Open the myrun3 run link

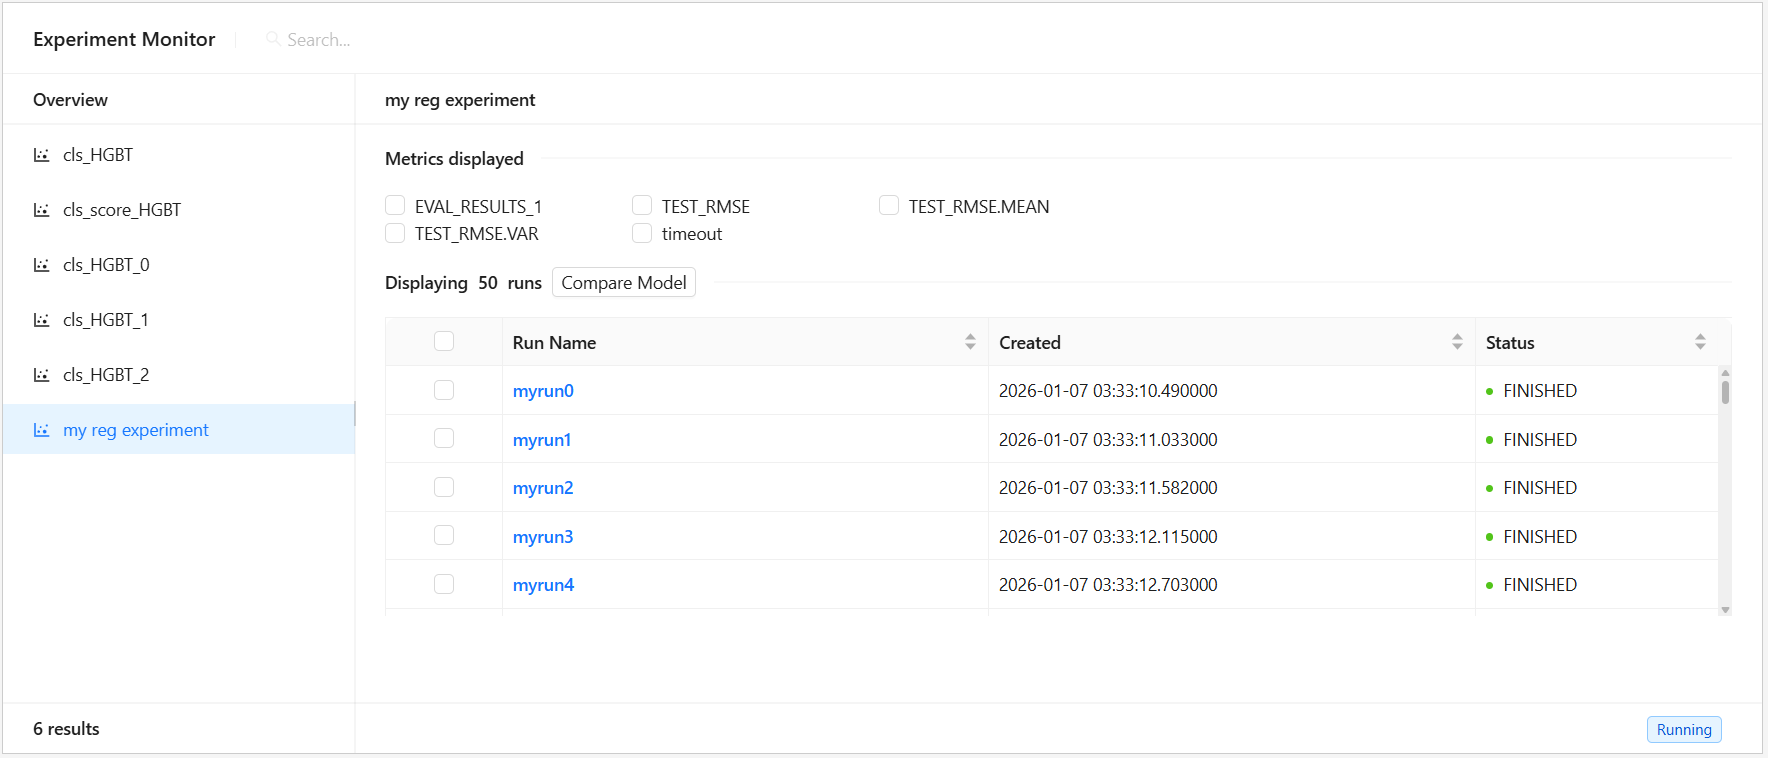pos(543,537)
